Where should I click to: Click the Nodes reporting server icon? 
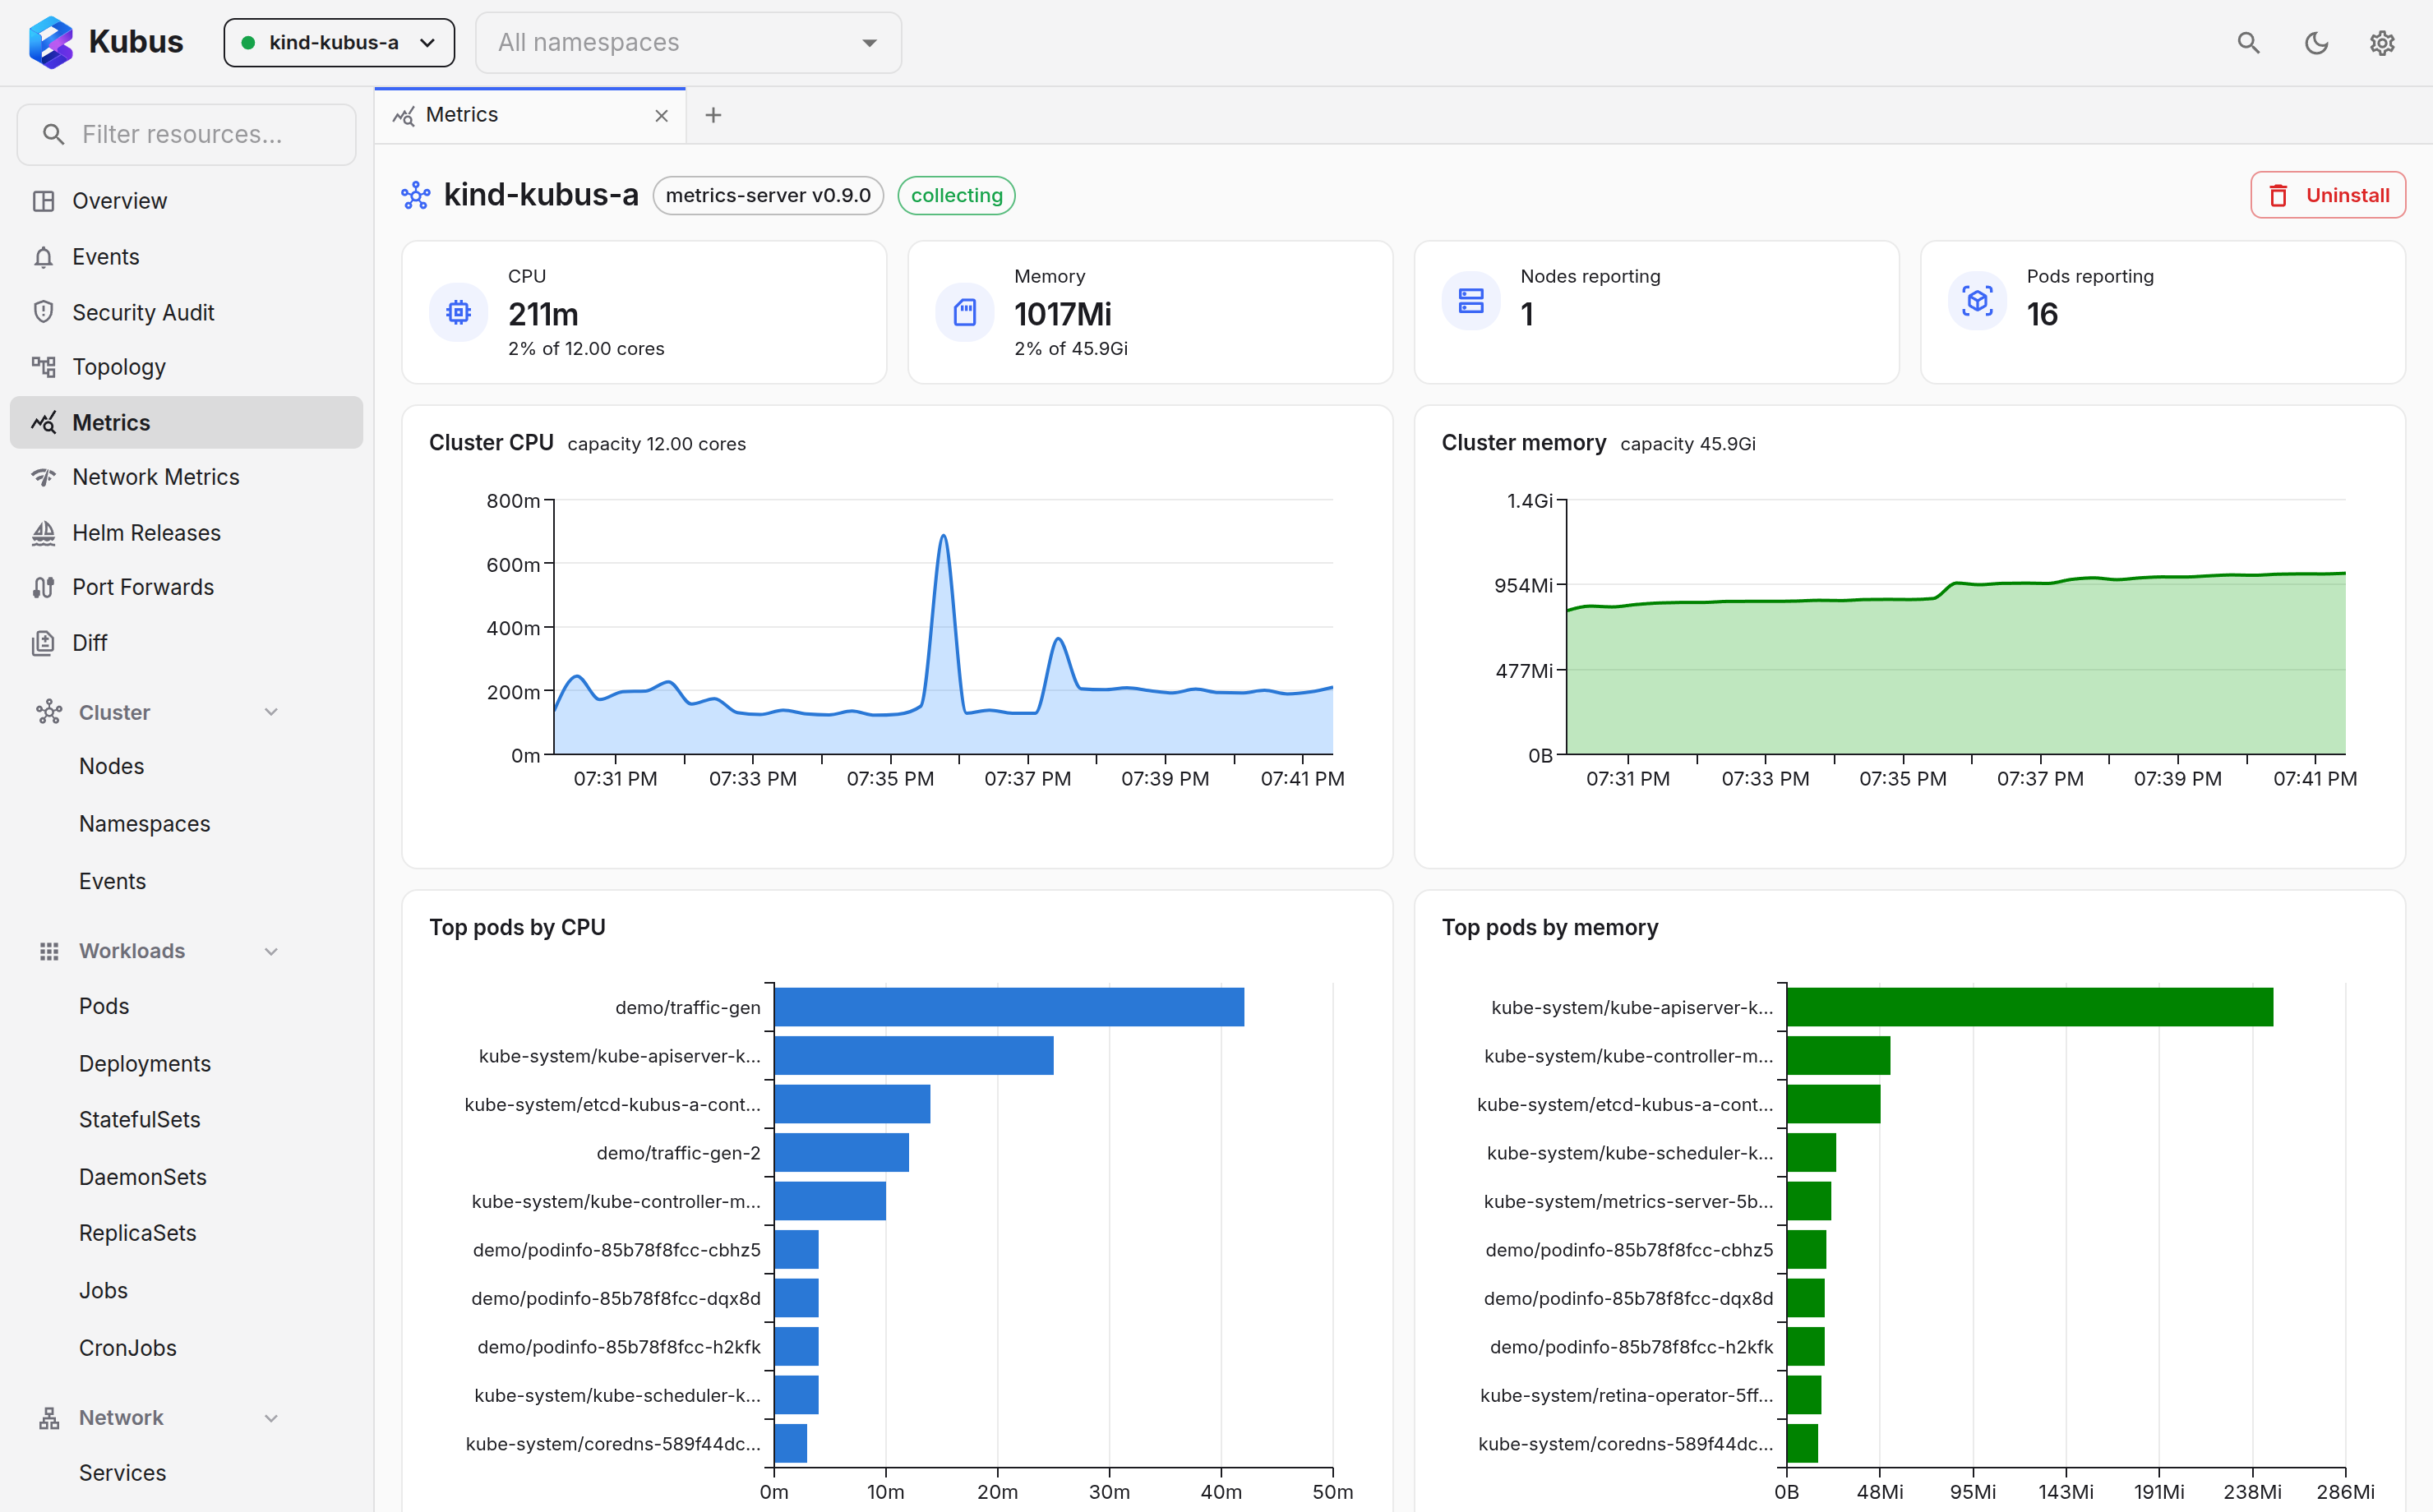coord(1471,300)
